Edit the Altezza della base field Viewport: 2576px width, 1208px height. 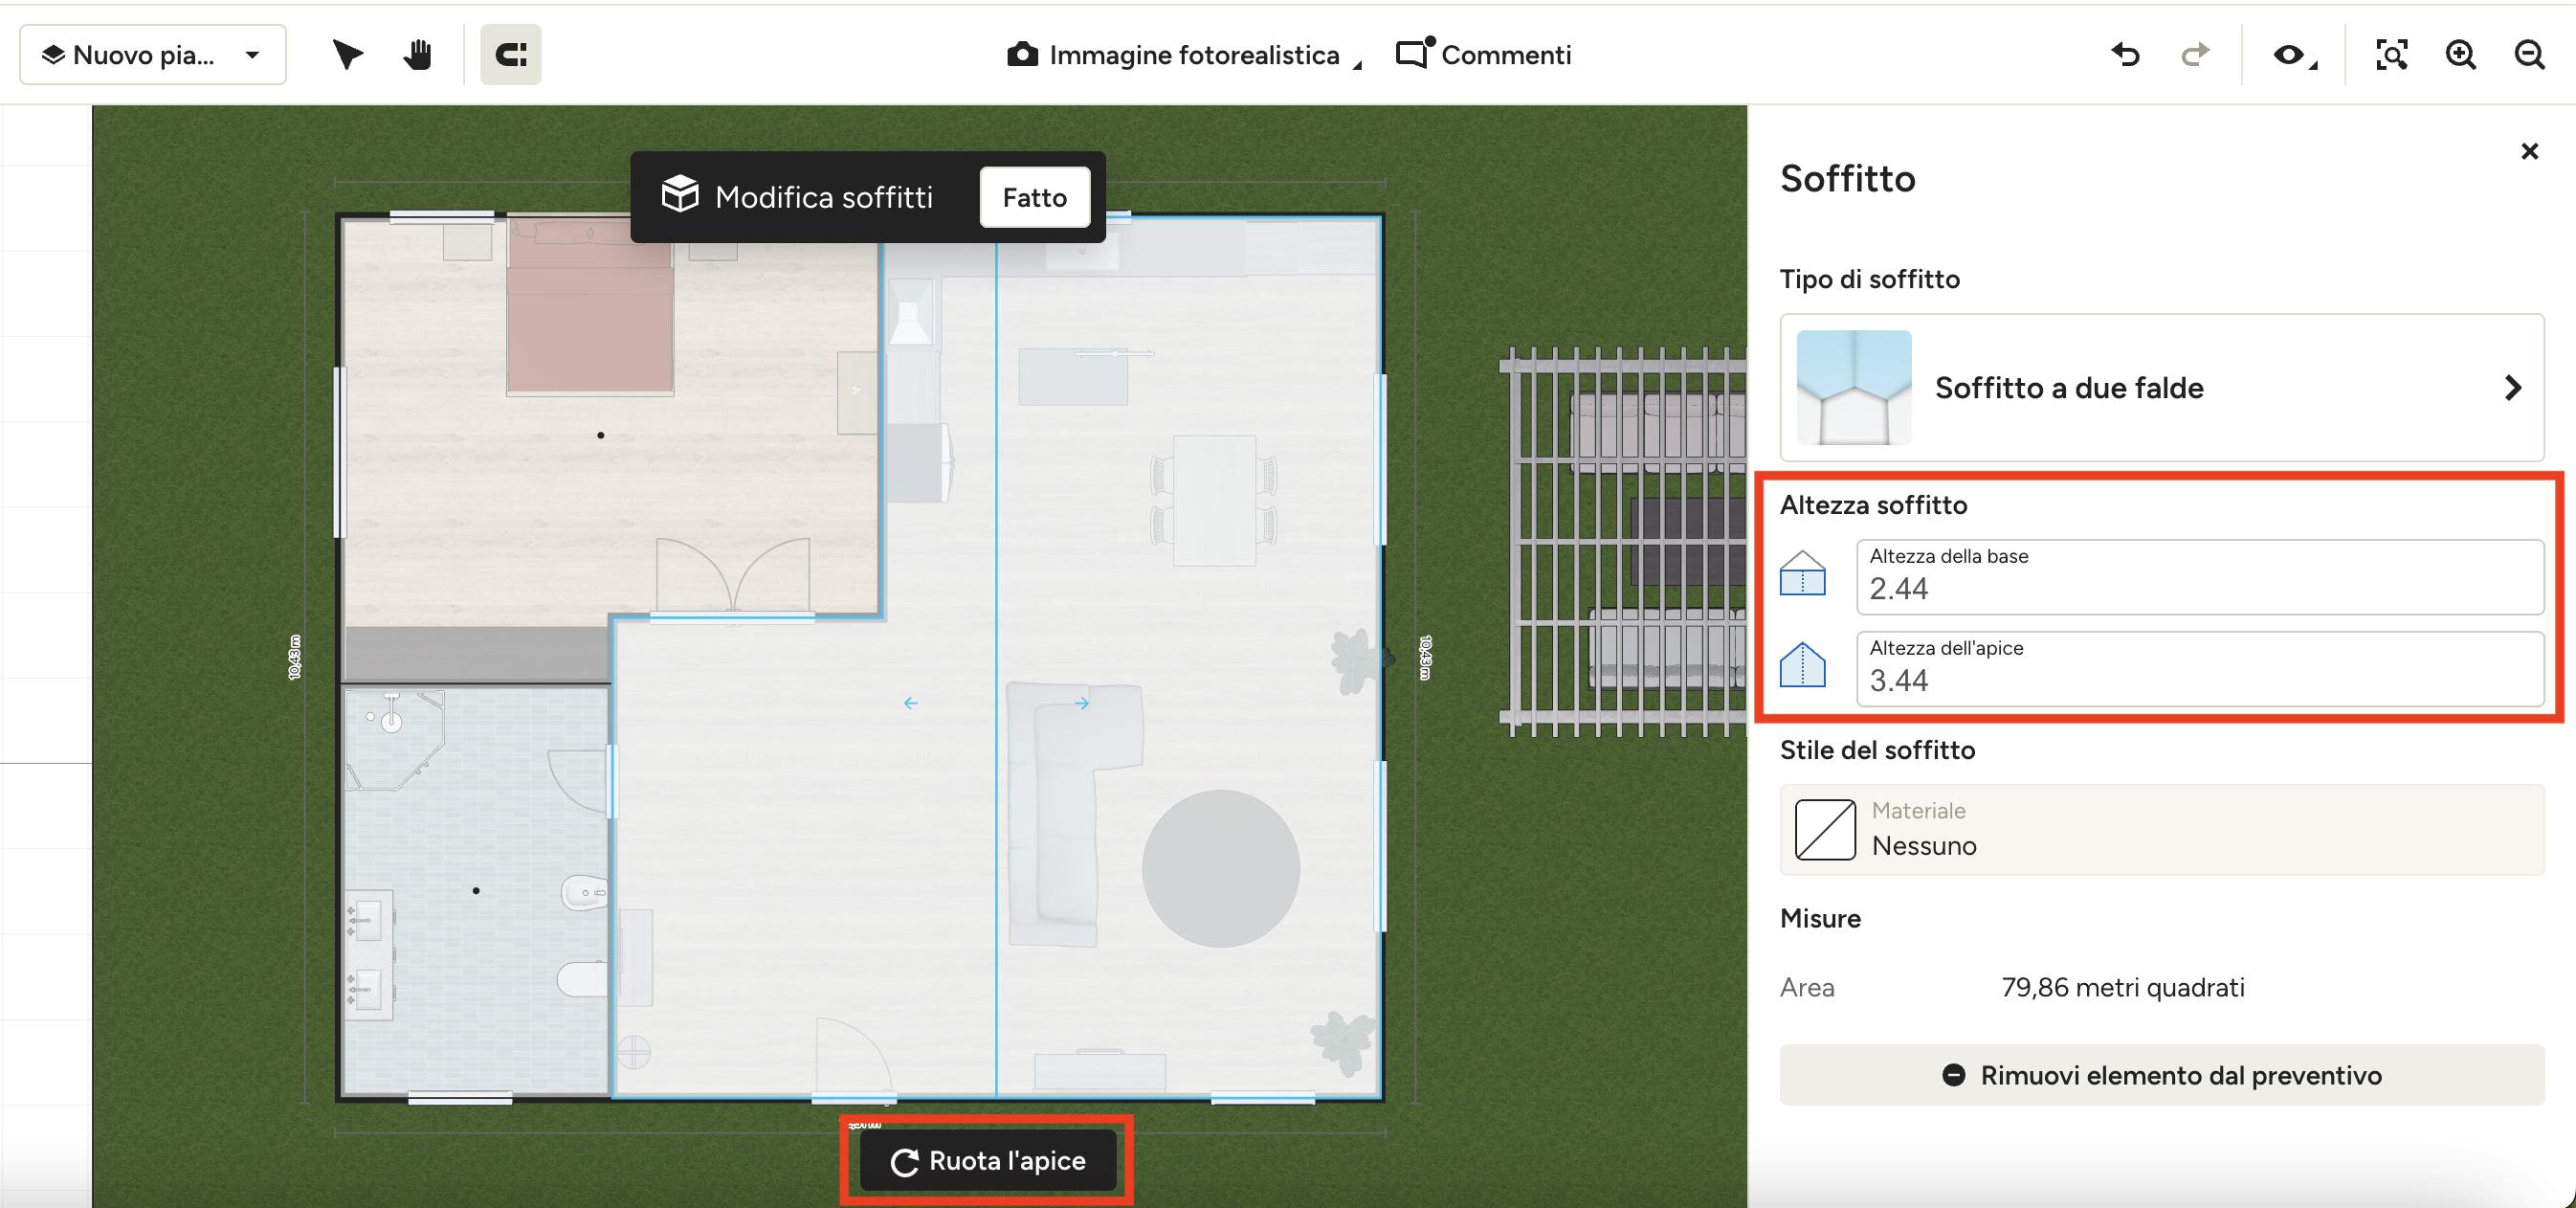coord(2199,577)
